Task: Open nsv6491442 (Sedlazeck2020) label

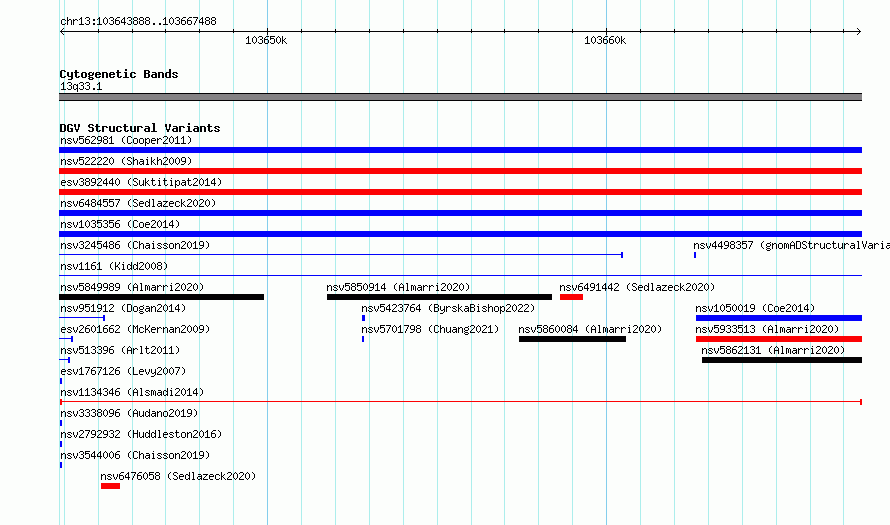Action: point(637,287)
